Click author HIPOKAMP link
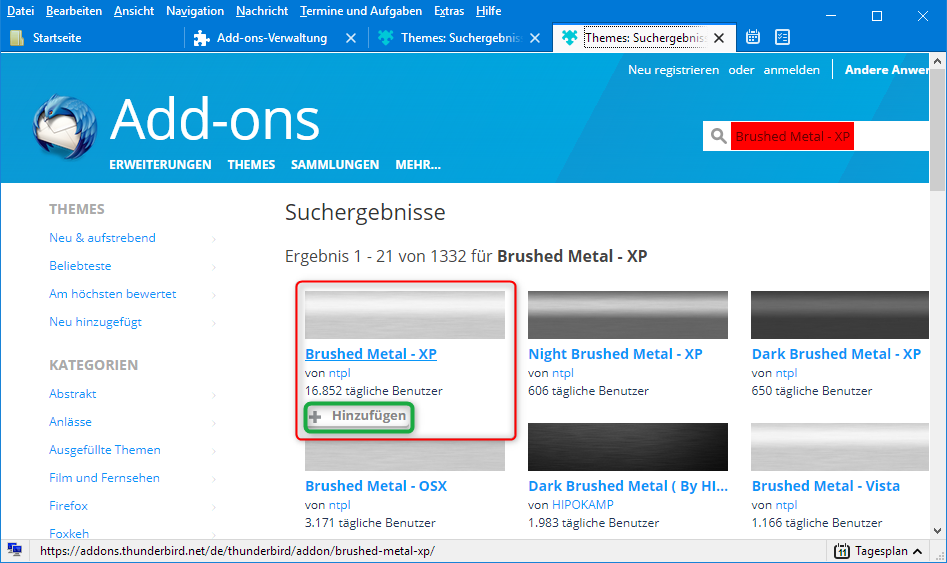This screenshot has height=563, width=947. pos(583,505)
